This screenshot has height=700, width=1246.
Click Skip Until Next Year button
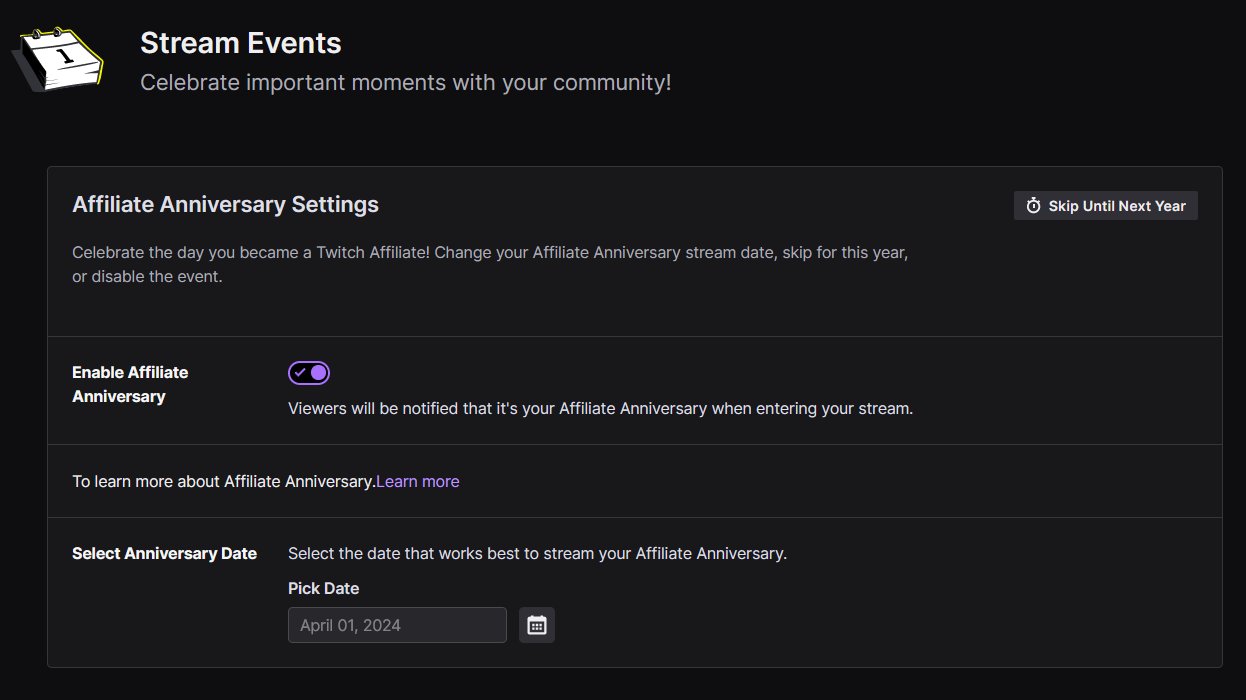point(1106,206)
